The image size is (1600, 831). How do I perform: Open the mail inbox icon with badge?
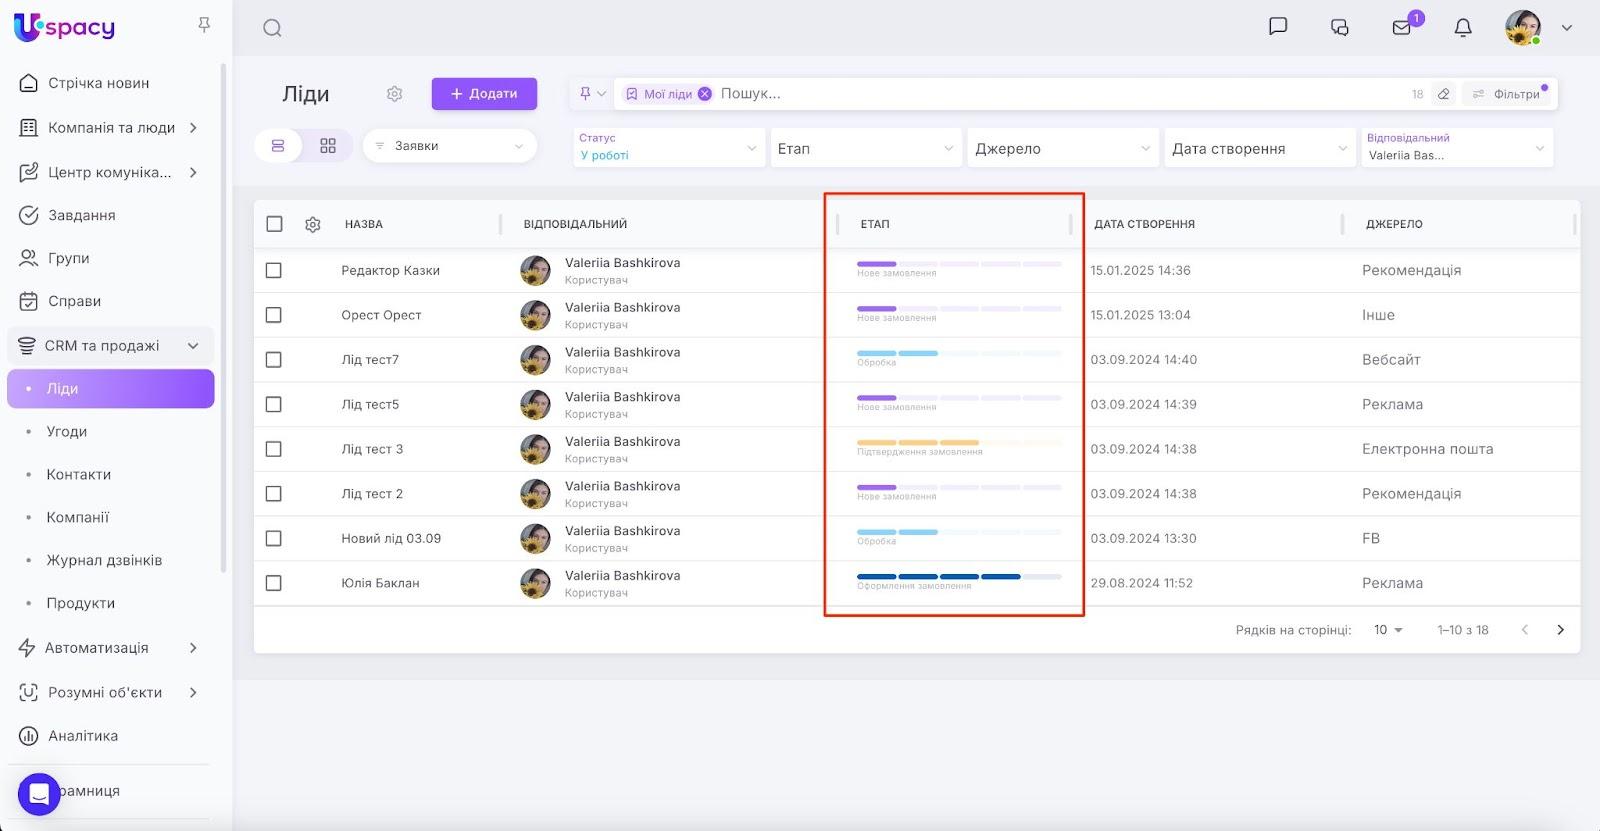pos(1402,28)
